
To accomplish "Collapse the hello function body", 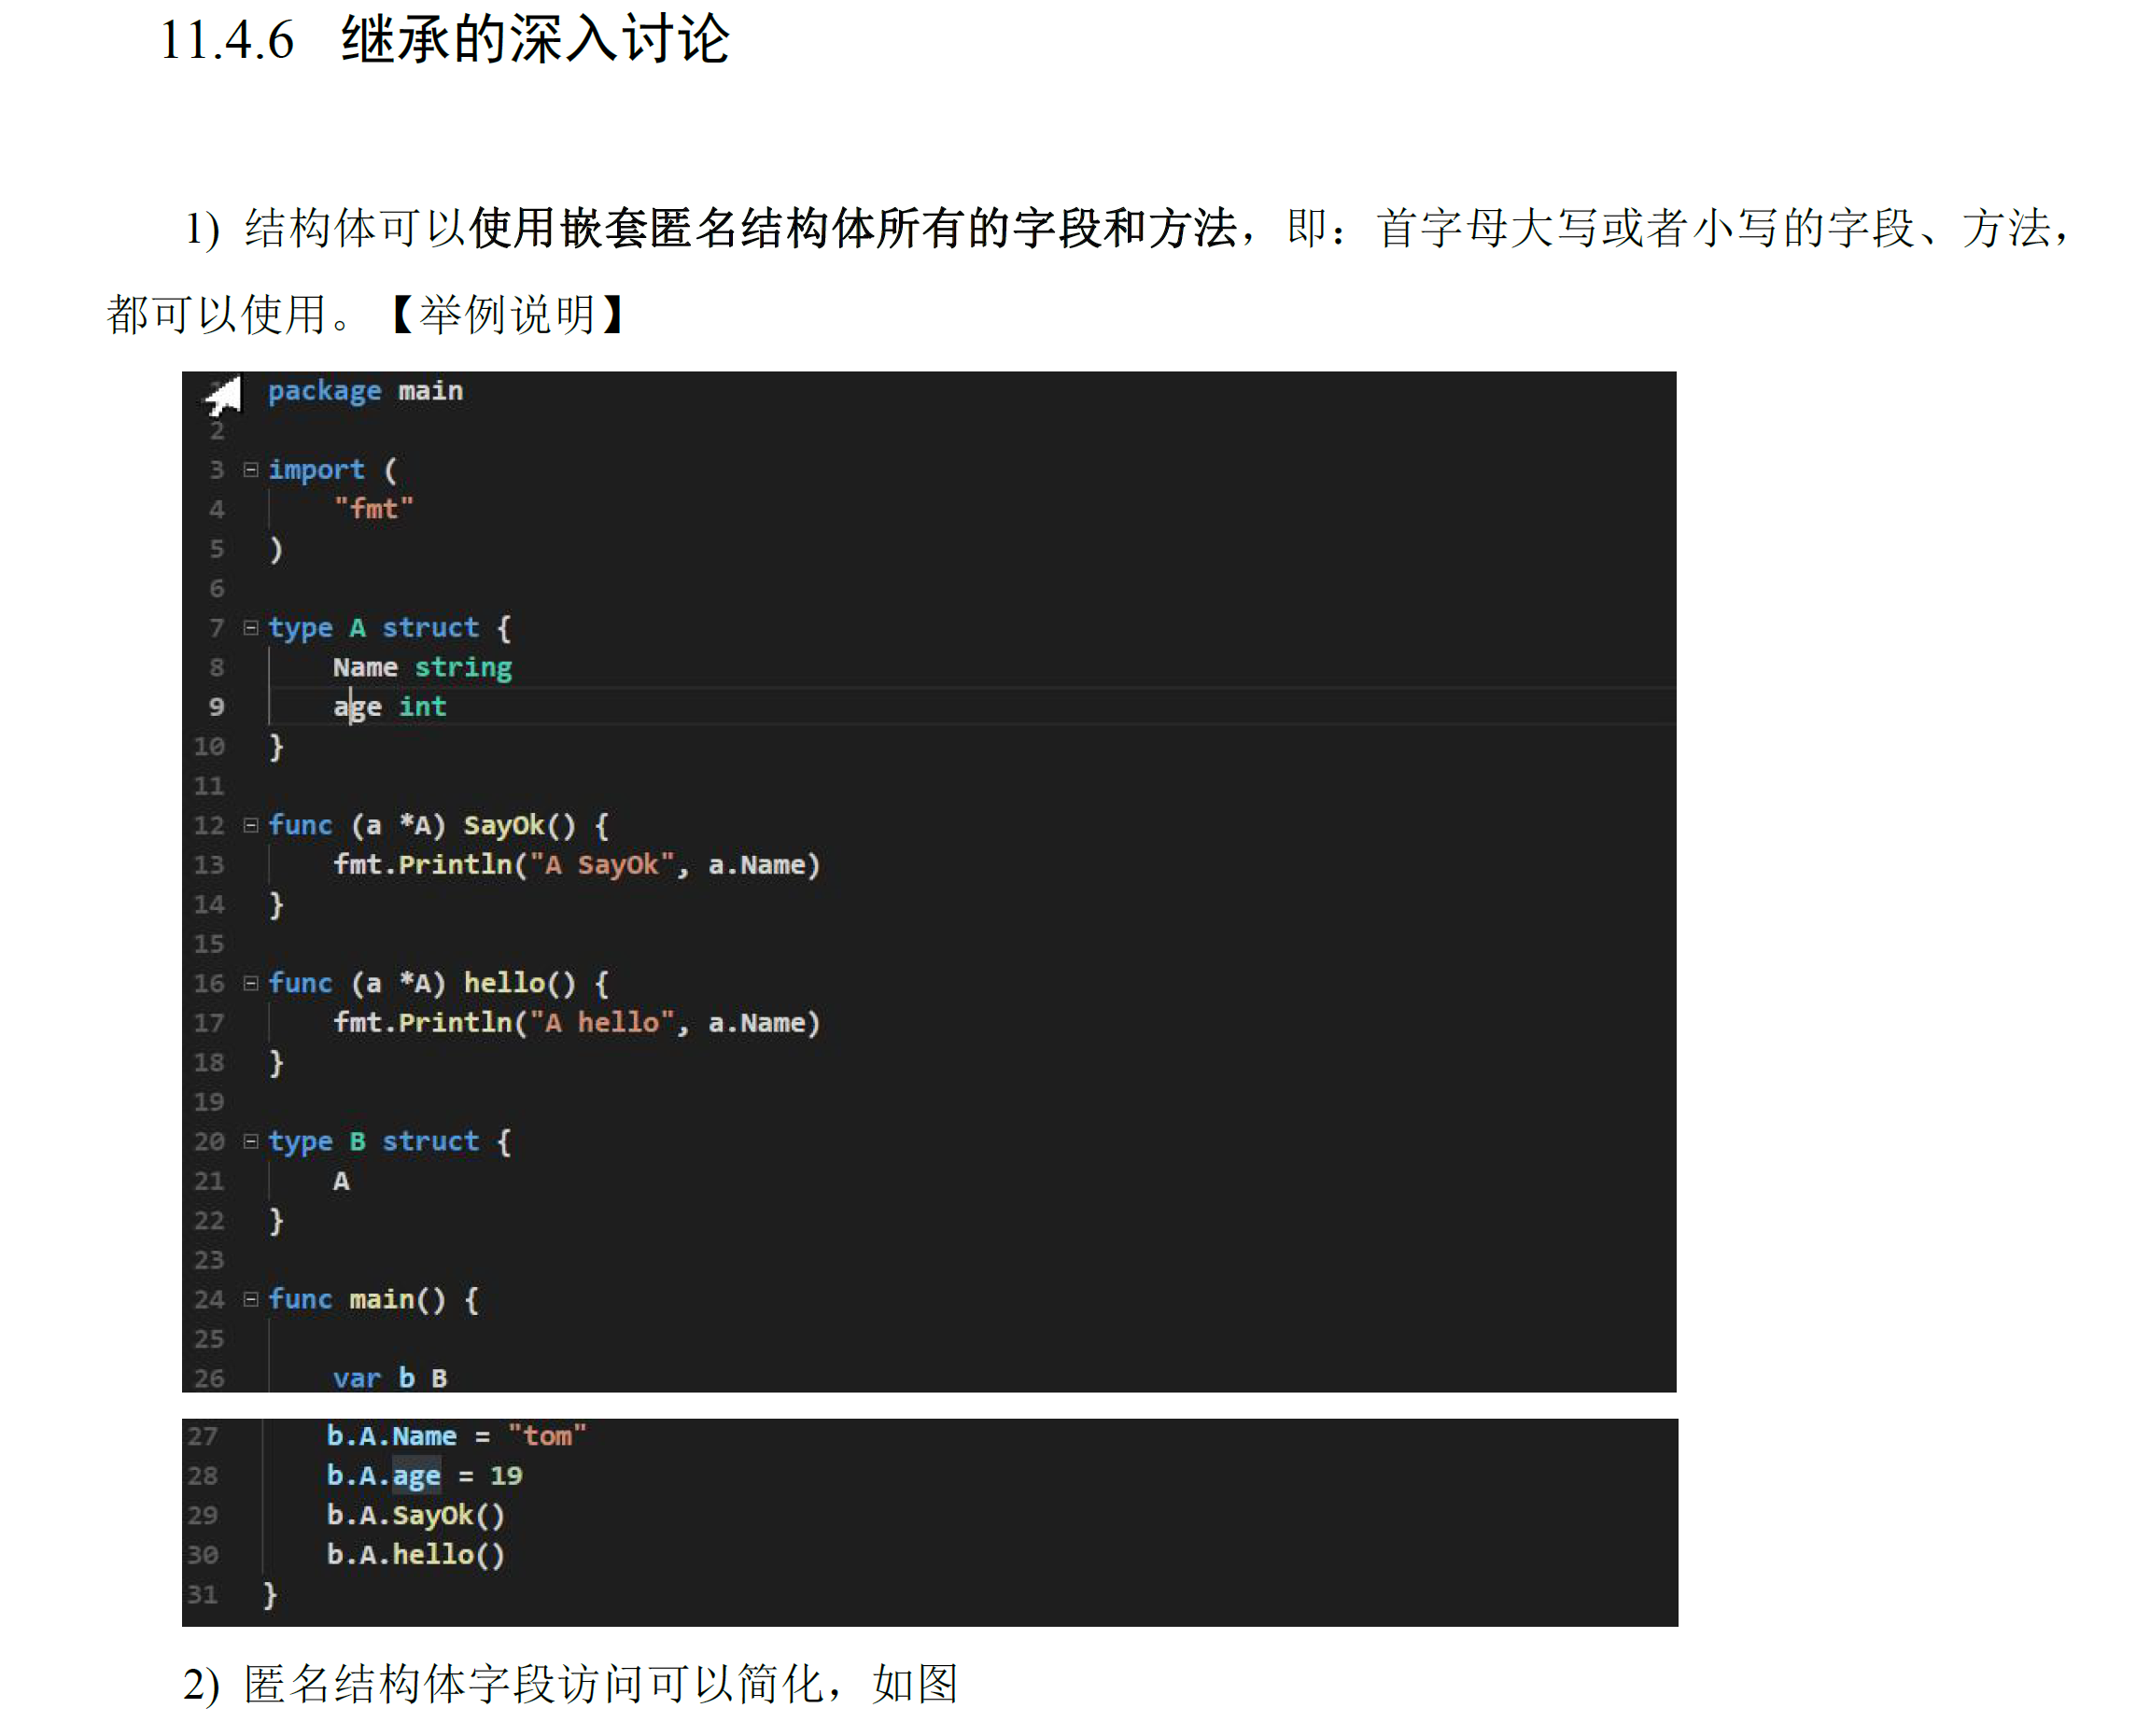I will tap(250, 982).
